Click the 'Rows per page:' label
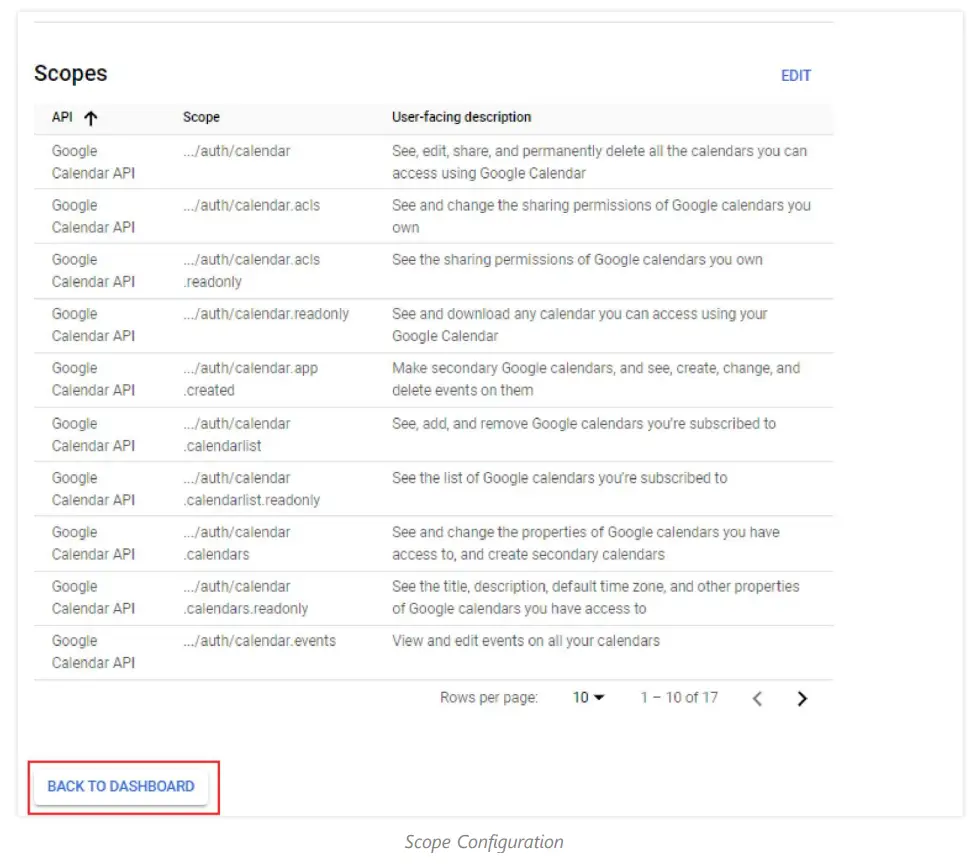The width and height of the screenshot is (979, 865). [489, 698]
